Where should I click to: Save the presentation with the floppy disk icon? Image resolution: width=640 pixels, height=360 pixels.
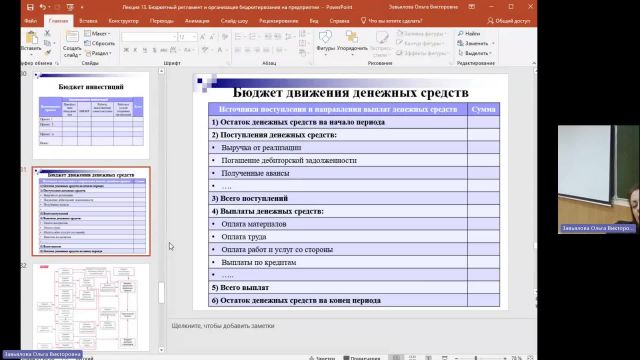[30, 7]
